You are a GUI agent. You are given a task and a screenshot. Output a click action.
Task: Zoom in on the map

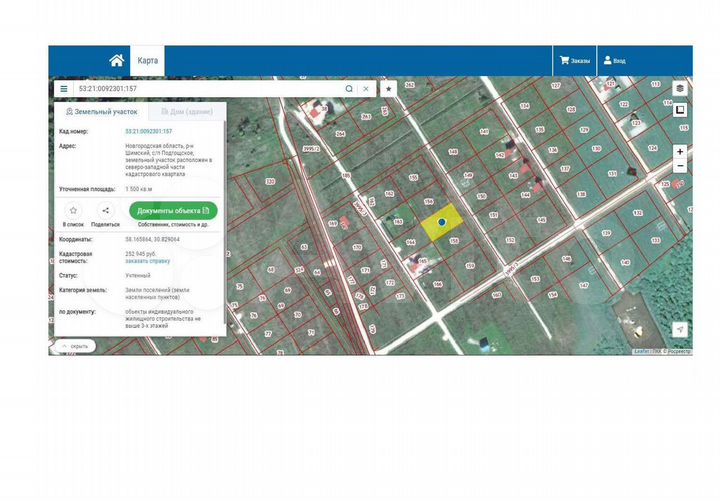[x=680, y=152]
